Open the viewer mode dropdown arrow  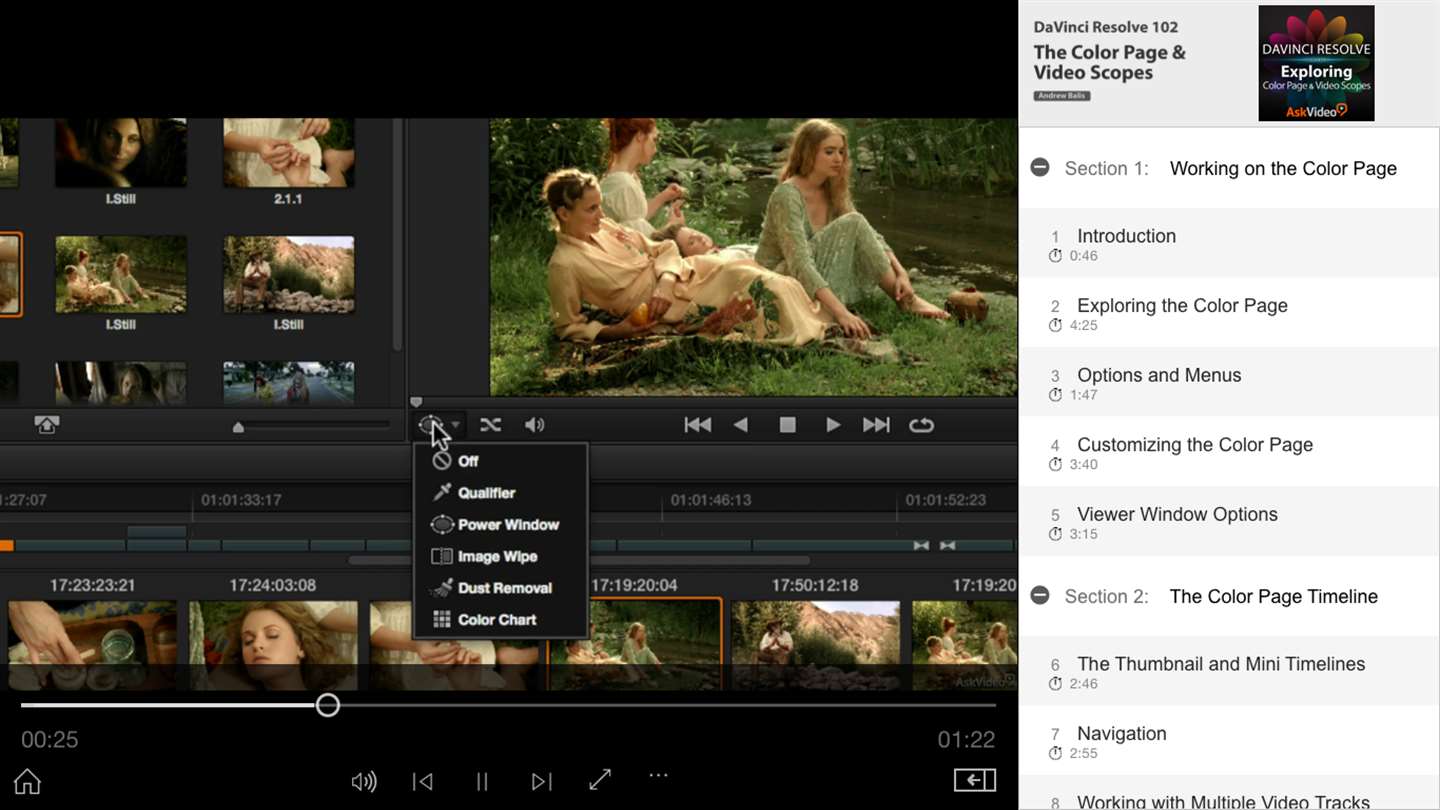[456, 425]
